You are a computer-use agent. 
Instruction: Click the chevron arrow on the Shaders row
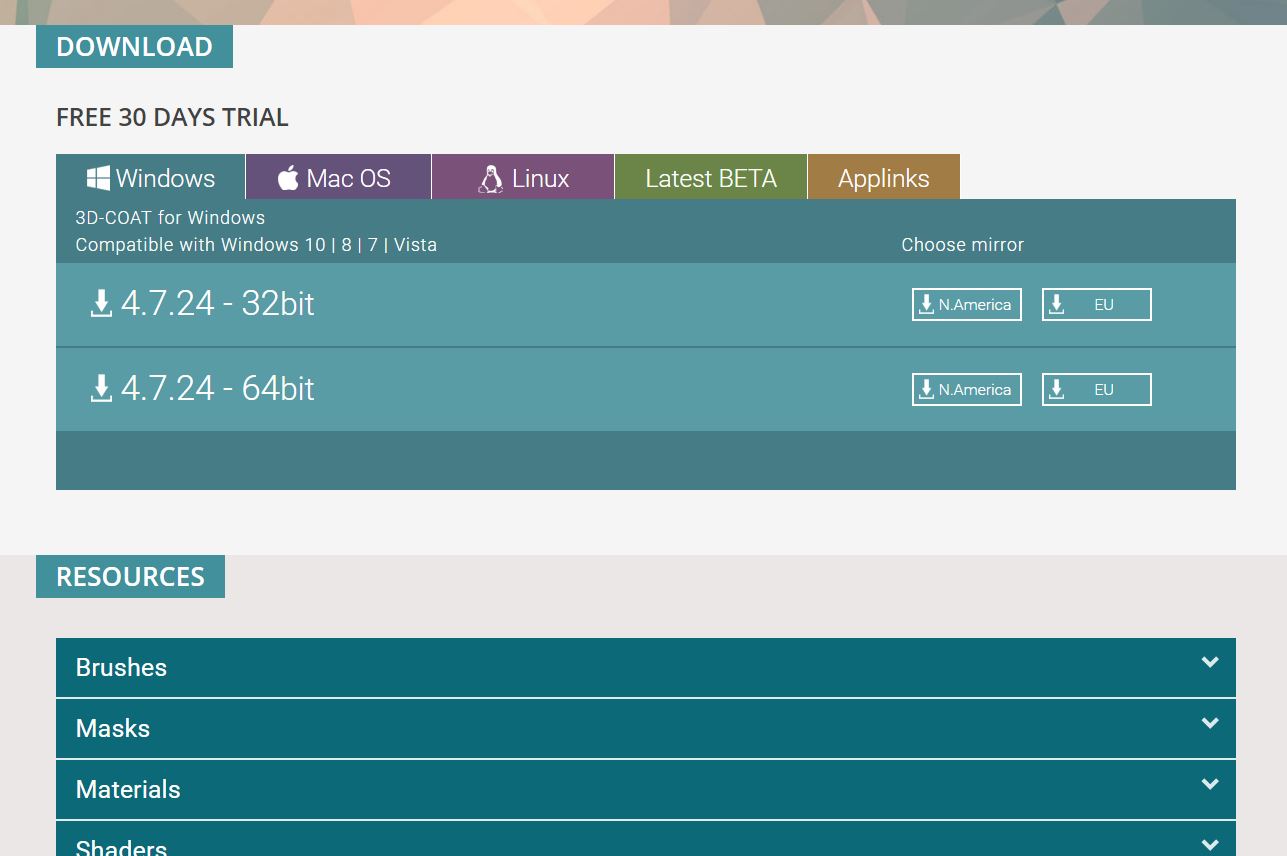click(x=1210, y=845)
